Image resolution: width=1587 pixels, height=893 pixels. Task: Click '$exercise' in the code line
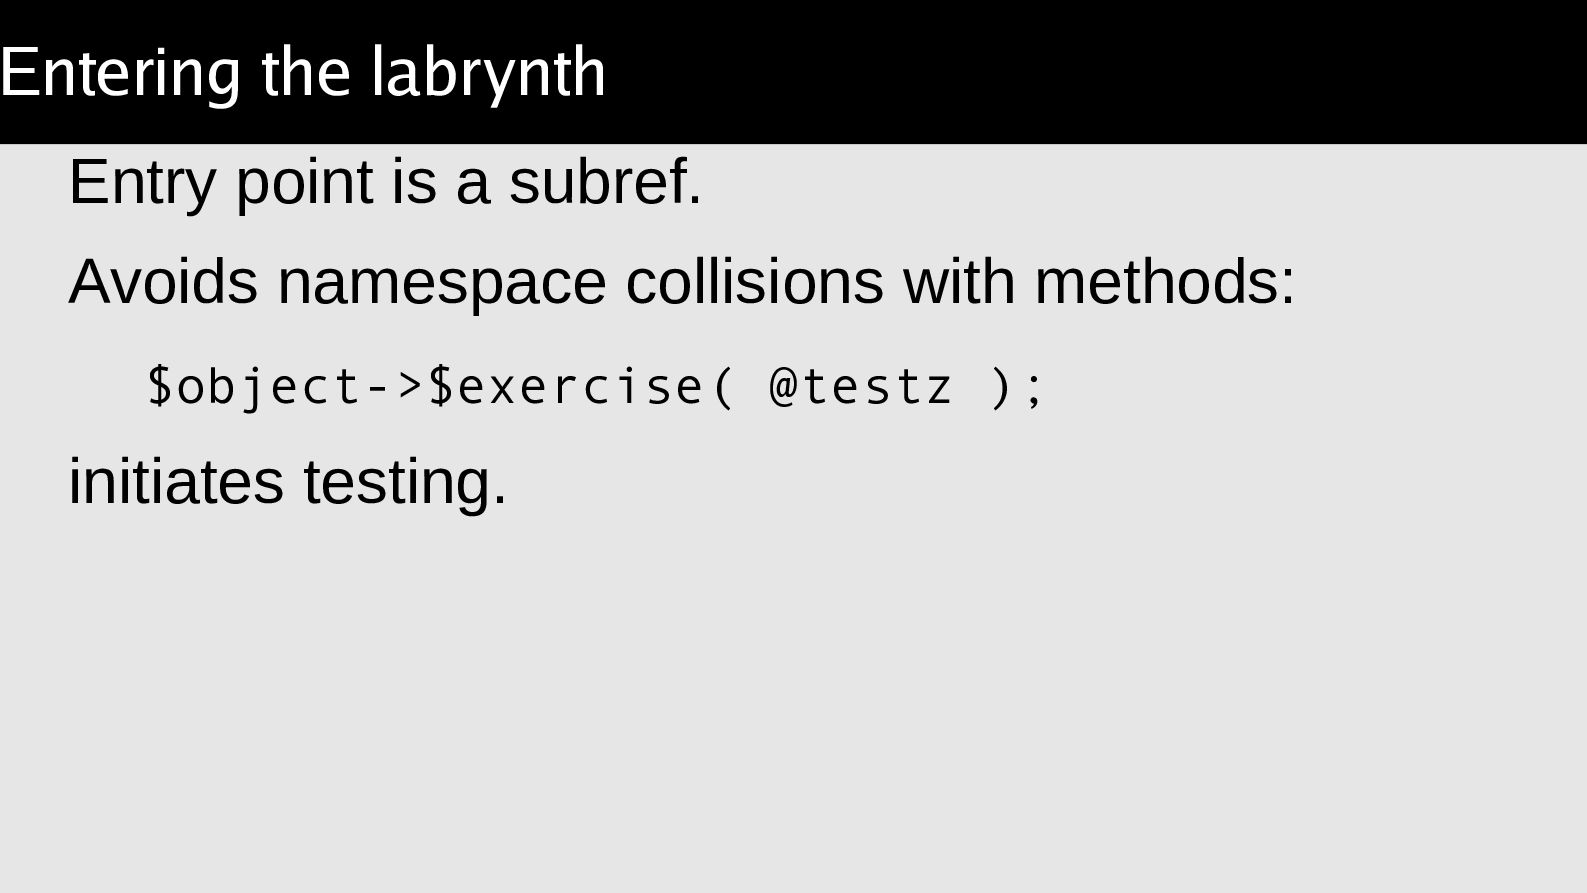(x=567, y=387)
